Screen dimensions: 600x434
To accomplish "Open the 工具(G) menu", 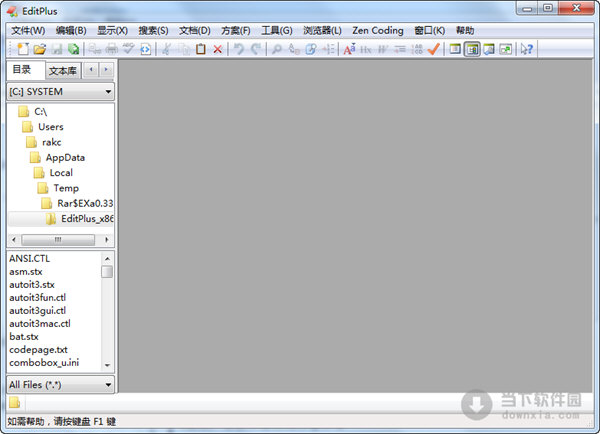I will (x=277, y=31).
